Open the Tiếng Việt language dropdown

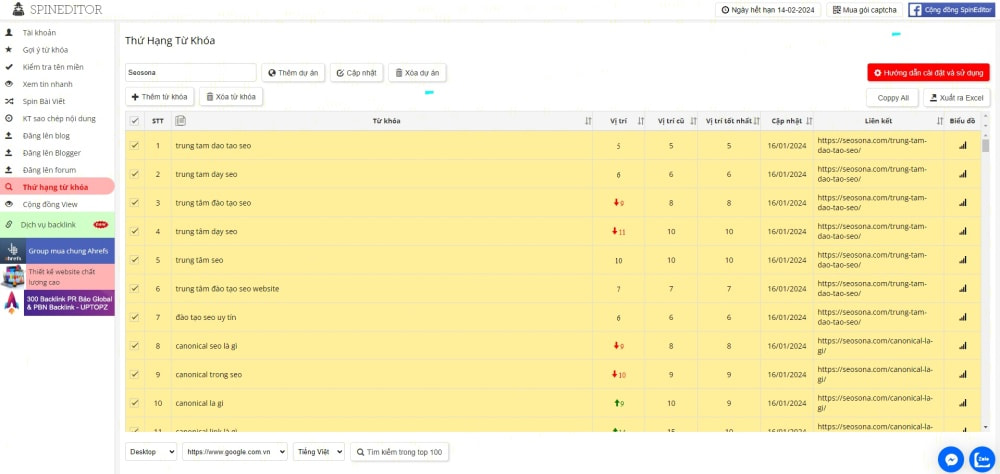click(x=319, y=452)
